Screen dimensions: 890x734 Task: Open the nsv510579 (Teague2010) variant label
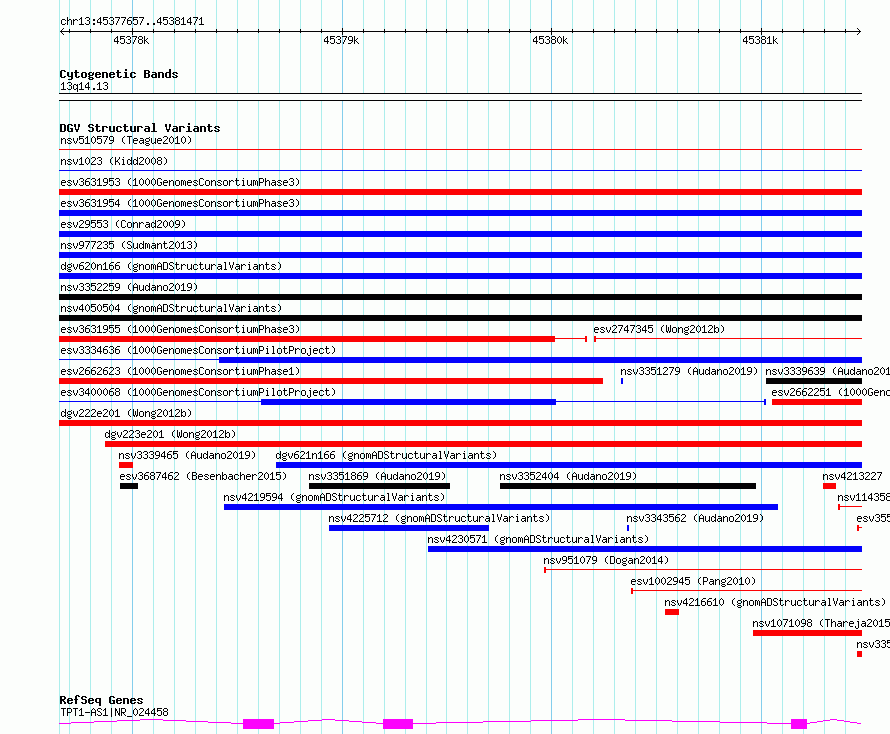coord(126,140)
